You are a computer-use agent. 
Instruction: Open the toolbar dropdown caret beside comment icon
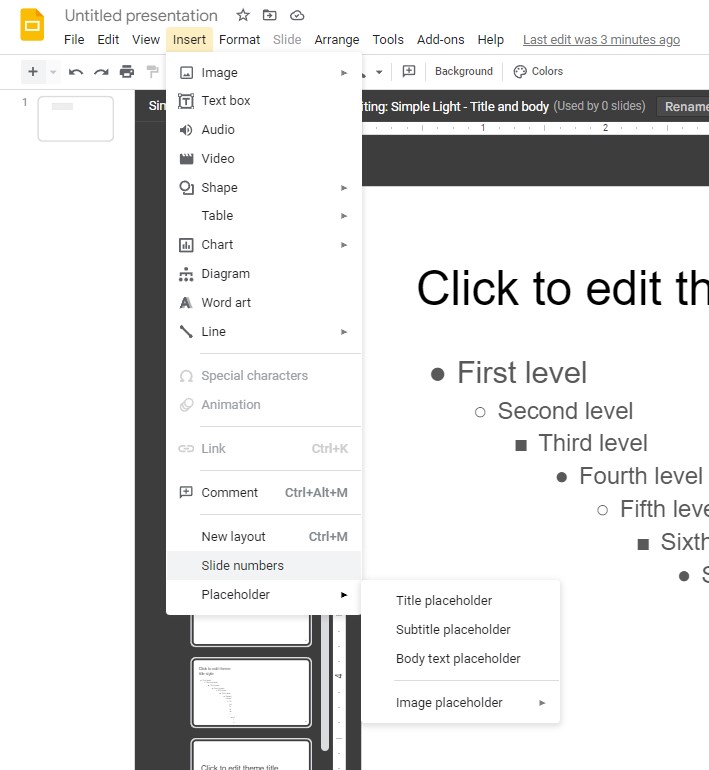379,72
